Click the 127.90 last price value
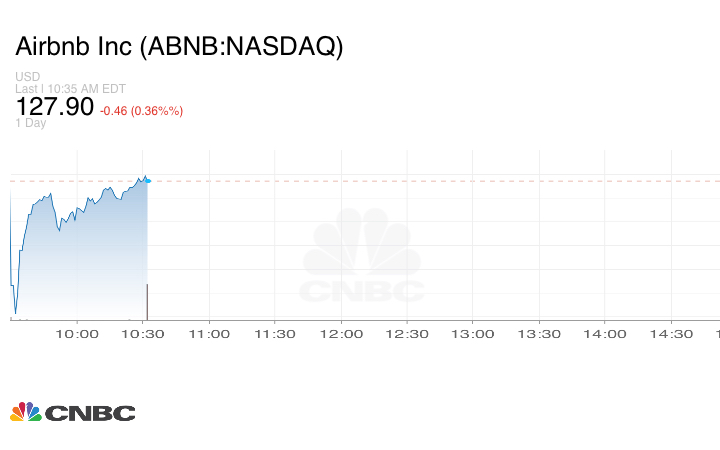 coord(55,107)
